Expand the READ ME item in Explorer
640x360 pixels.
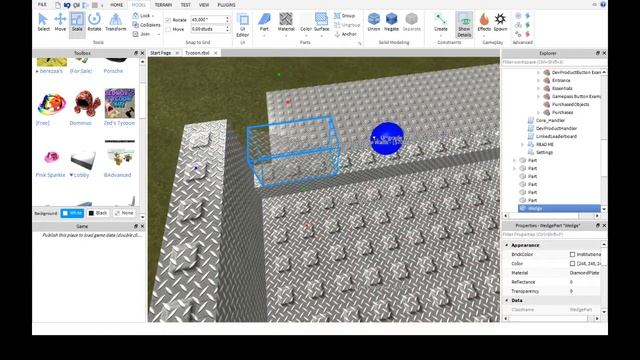[x=522, y=144]
